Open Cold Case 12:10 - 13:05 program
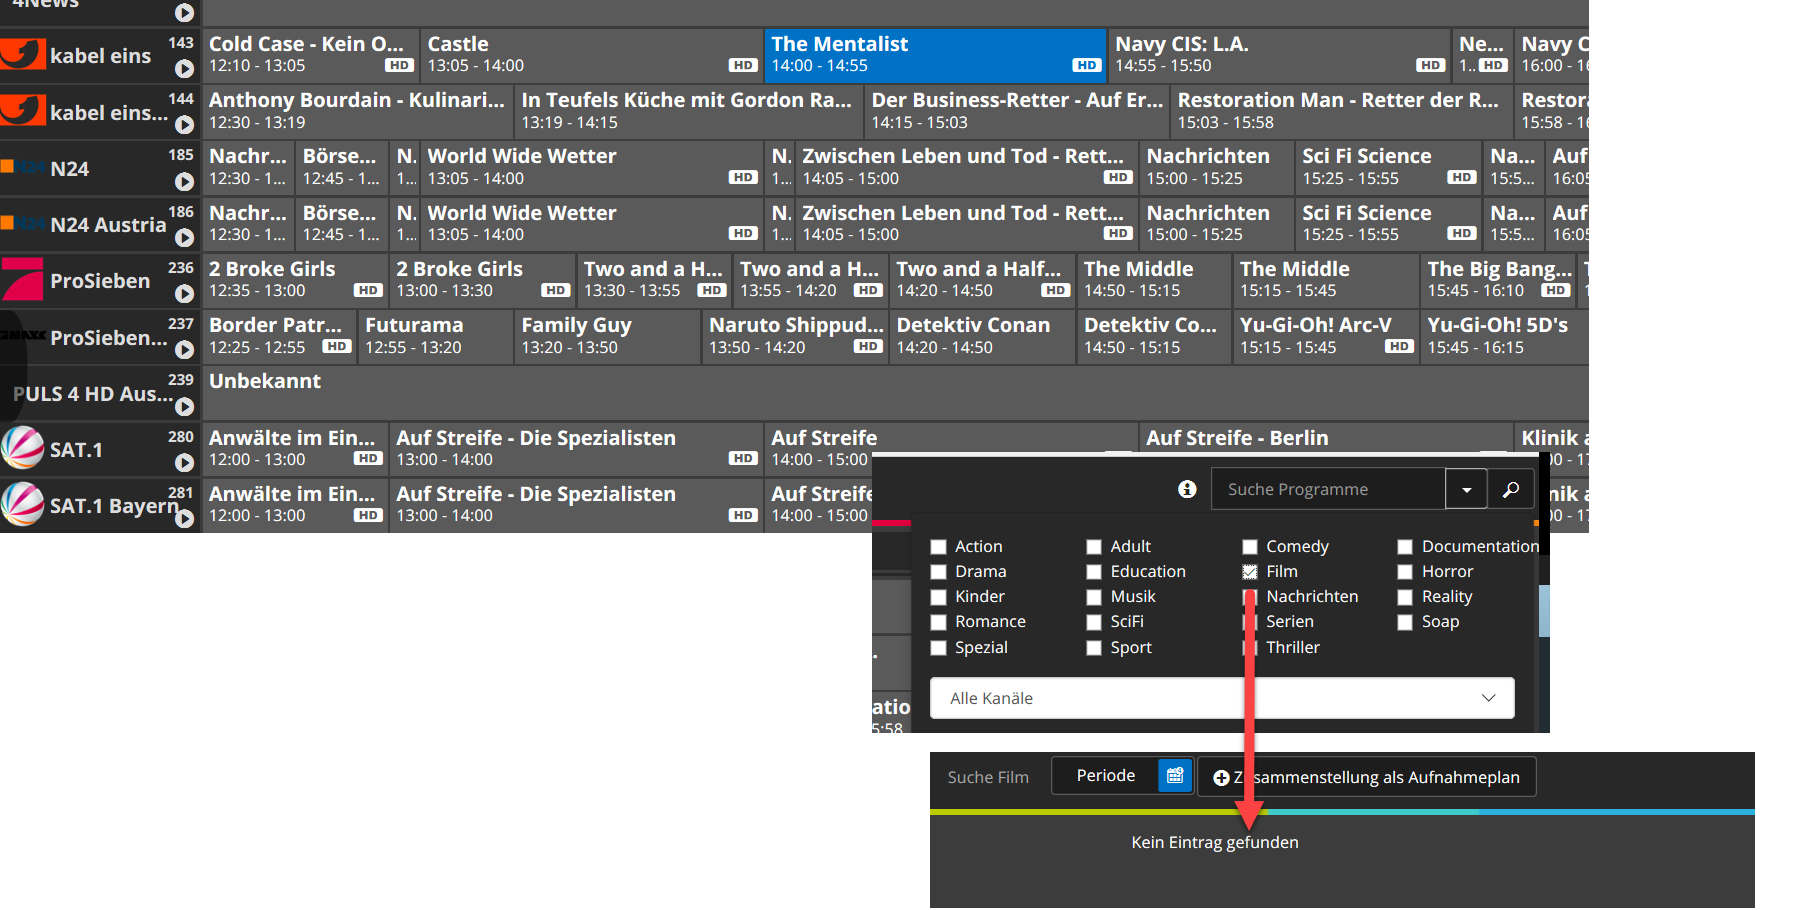1800x910 pixels. point(311,55)
